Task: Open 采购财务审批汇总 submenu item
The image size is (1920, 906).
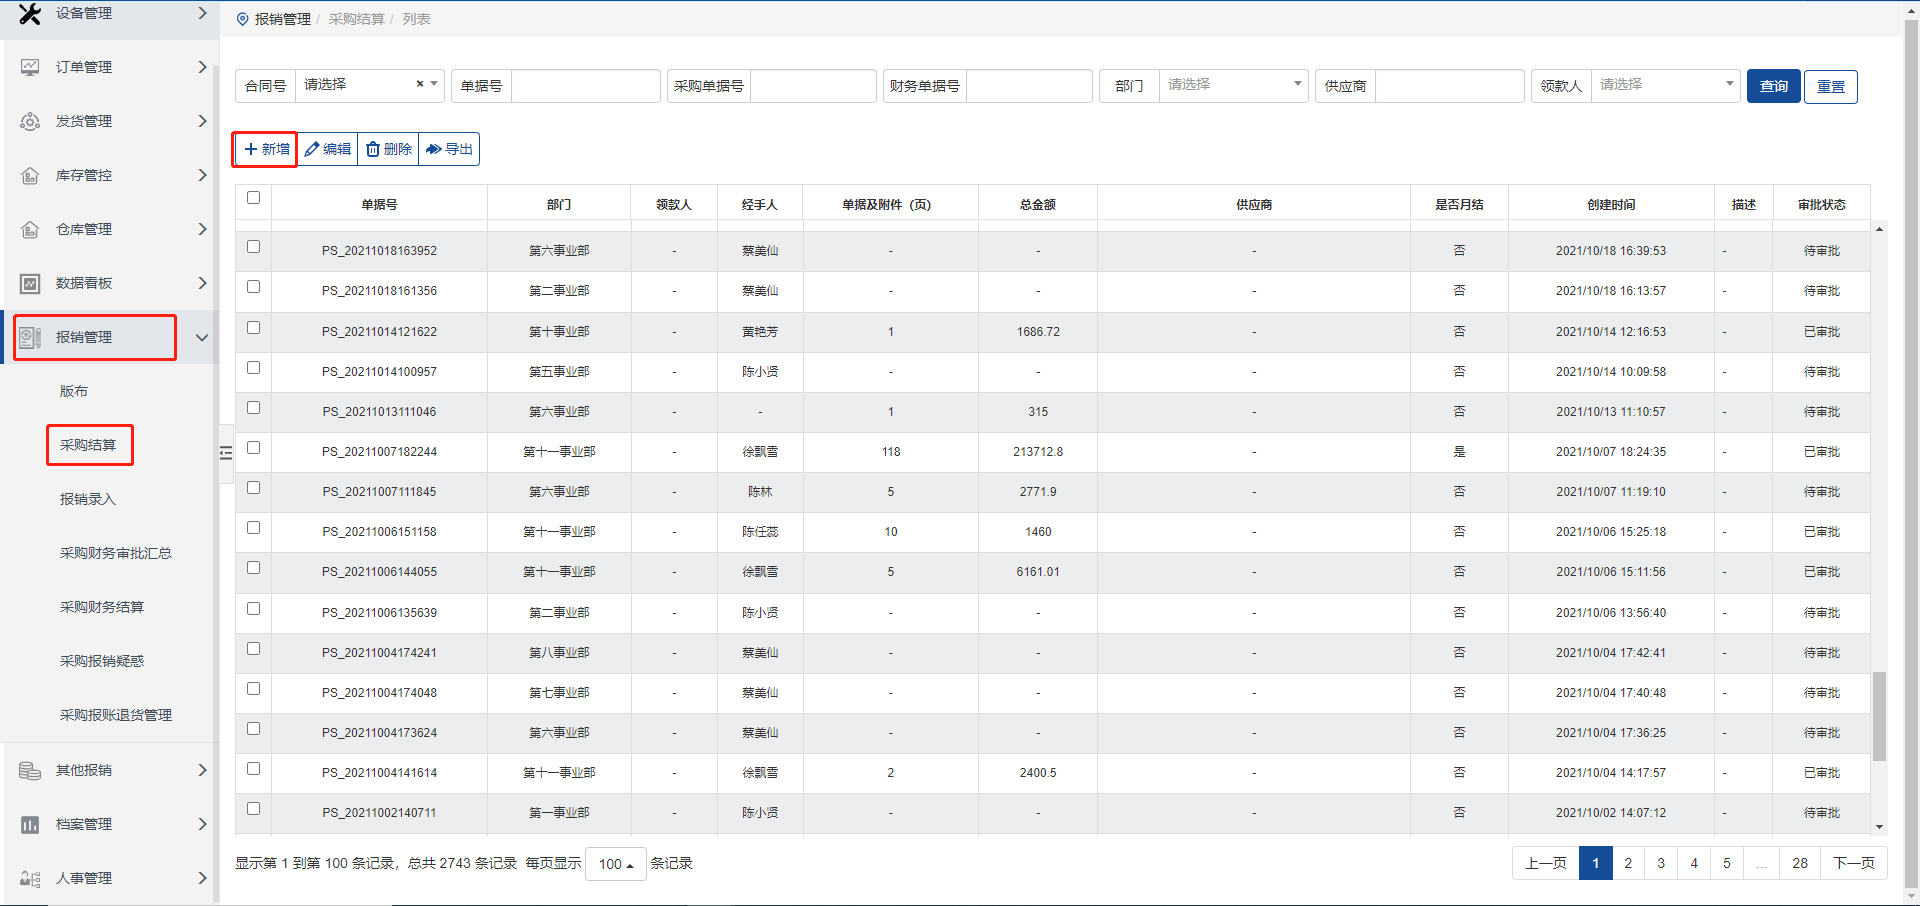Action: (115, 553)
